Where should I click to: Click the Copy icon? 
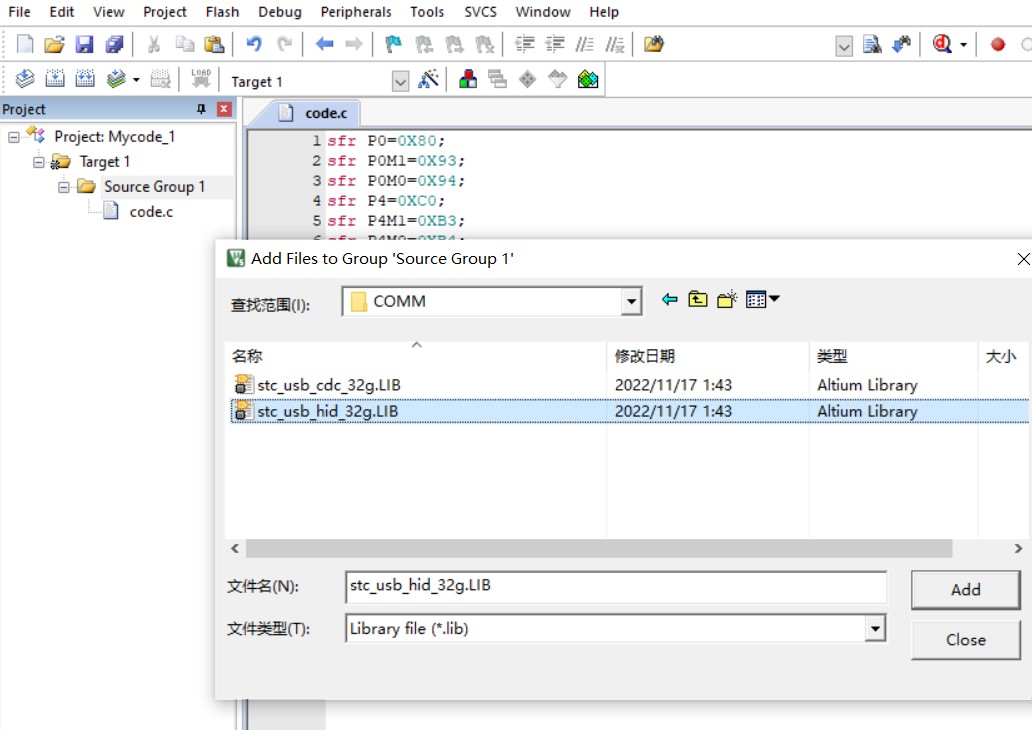[x=185, y=44]
